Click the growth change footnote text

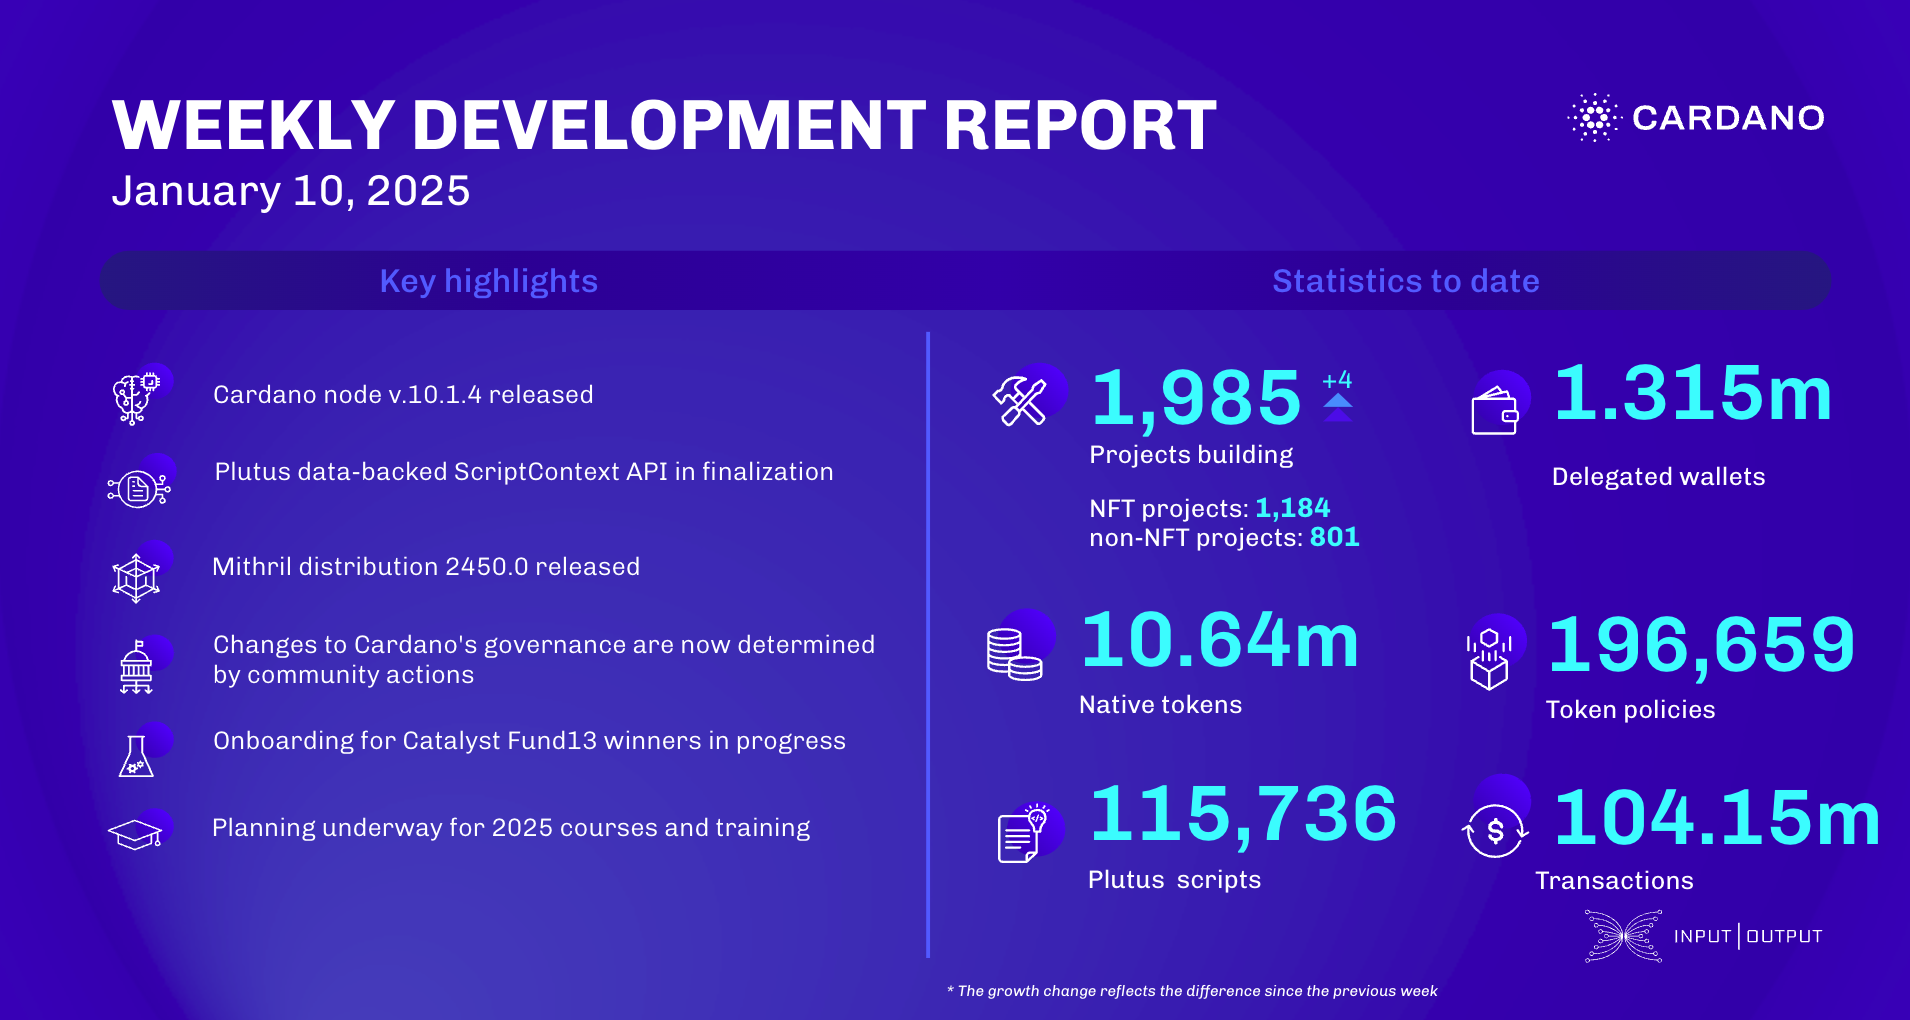(x=1192, y=991)
